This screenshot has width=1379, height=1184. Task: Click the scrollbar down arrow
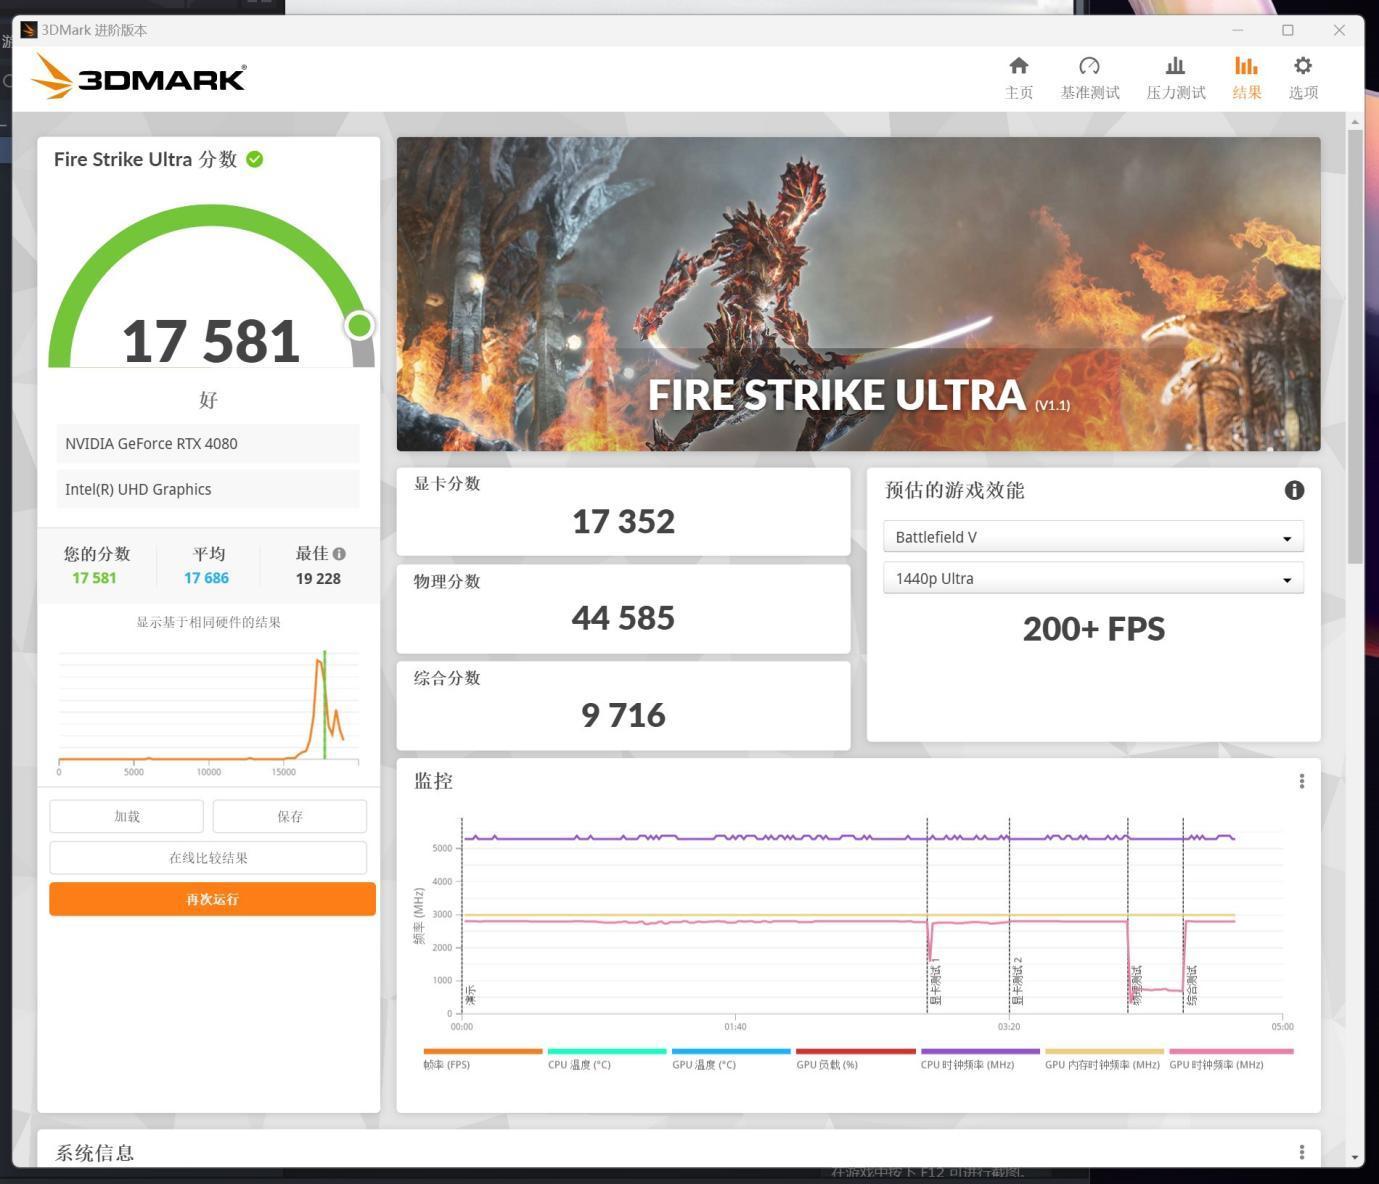(1355, 1157)
